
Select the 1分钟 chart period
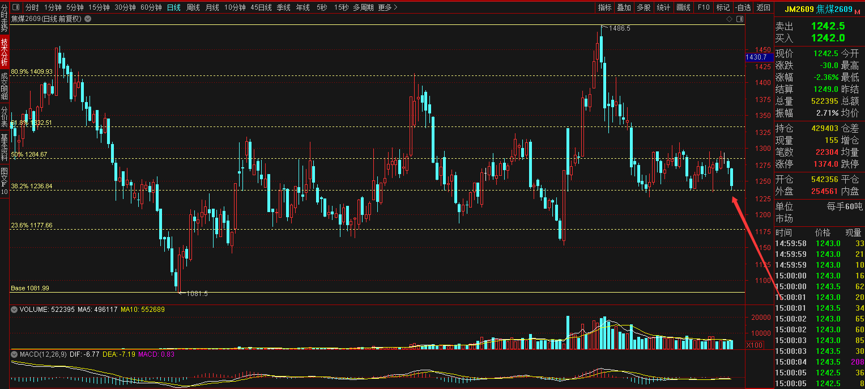pyautogui.click(x=52, y=7)
